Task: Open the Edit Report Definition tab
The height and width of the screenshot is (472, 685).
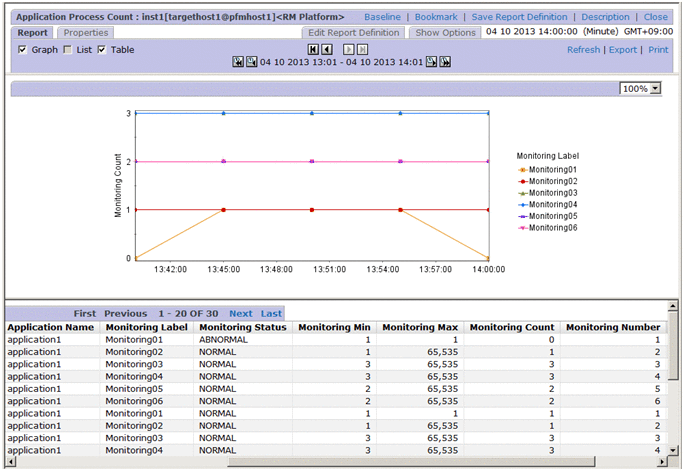Action: click(x=354, y=33)
